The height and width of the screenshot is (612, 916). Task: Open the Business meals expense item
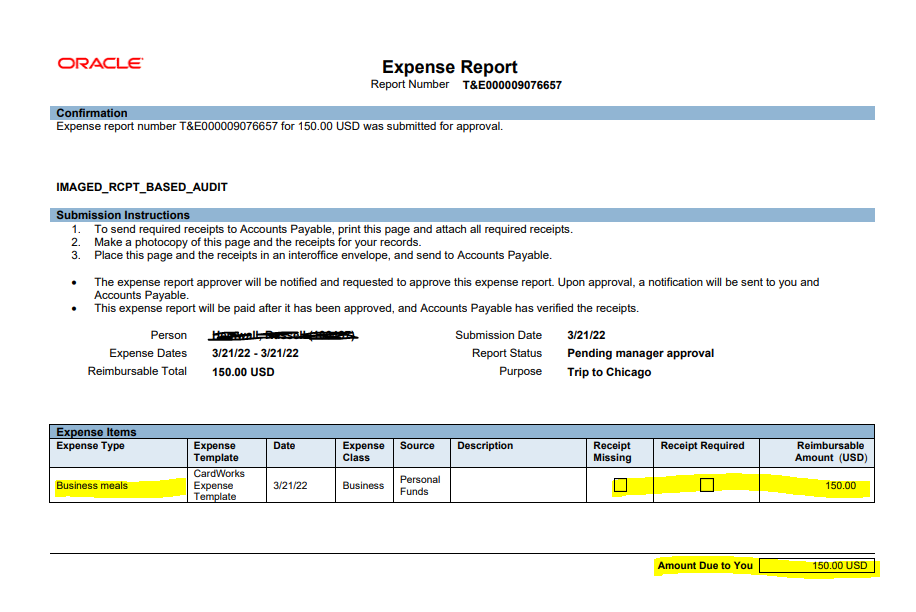89,483
